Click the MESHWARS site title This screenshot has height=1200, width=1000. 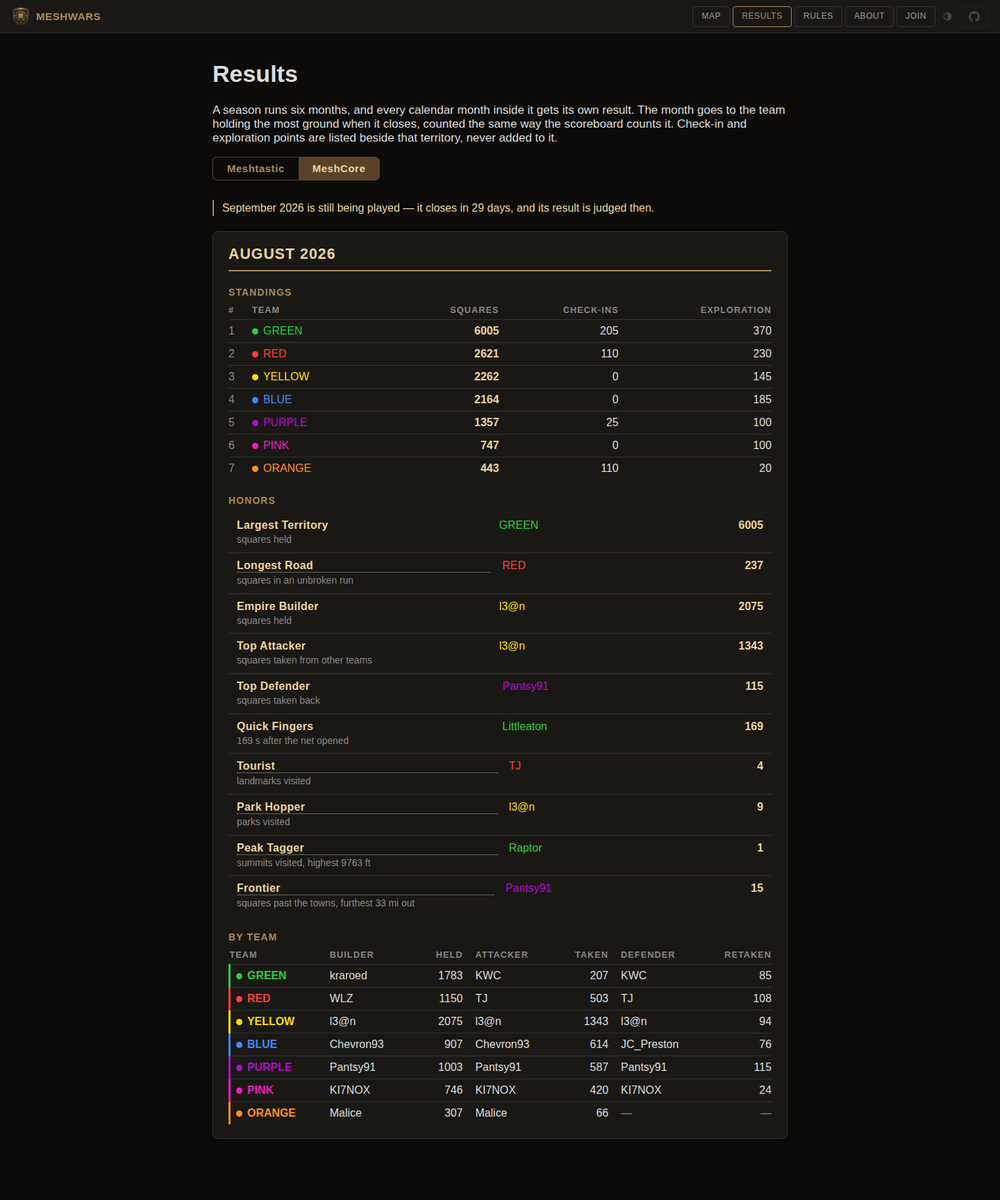(x=68, y=17)
